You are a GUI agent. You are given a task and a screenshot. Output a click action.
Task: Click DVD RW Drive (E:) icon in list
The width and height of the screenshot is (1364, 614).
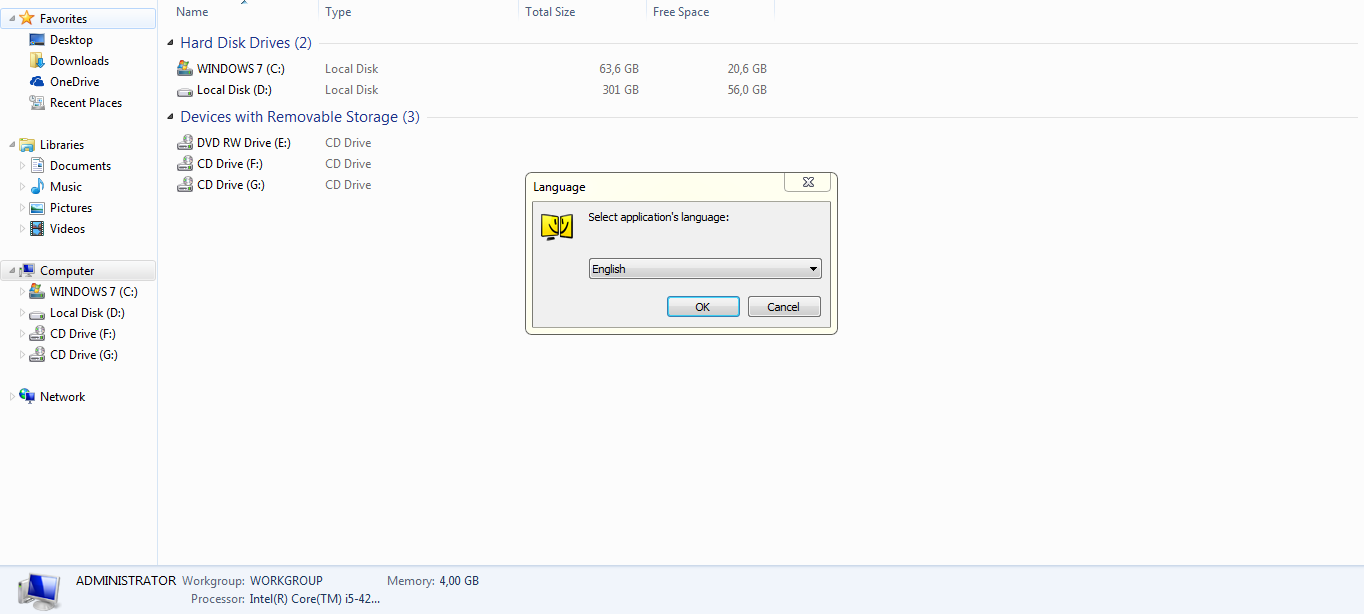[x=184, y=143]
